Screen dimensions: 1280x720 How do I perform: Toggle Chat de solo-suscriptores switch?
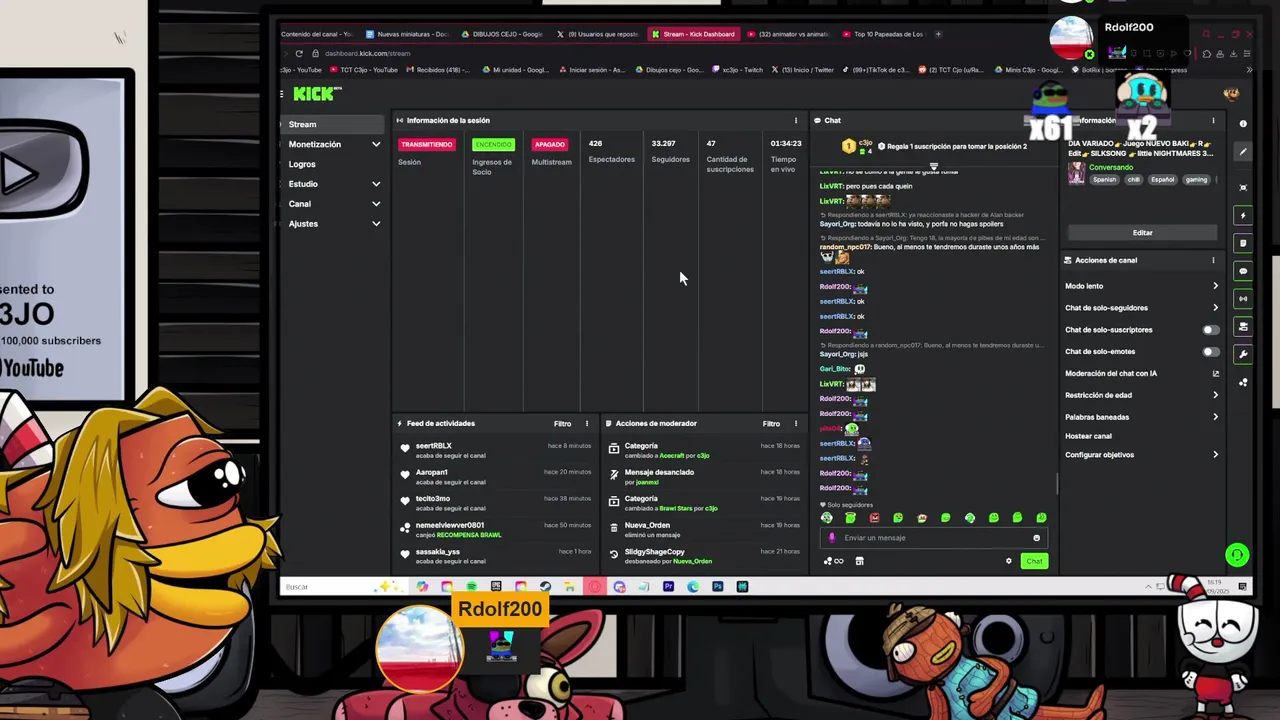[x=1210, y=330]
